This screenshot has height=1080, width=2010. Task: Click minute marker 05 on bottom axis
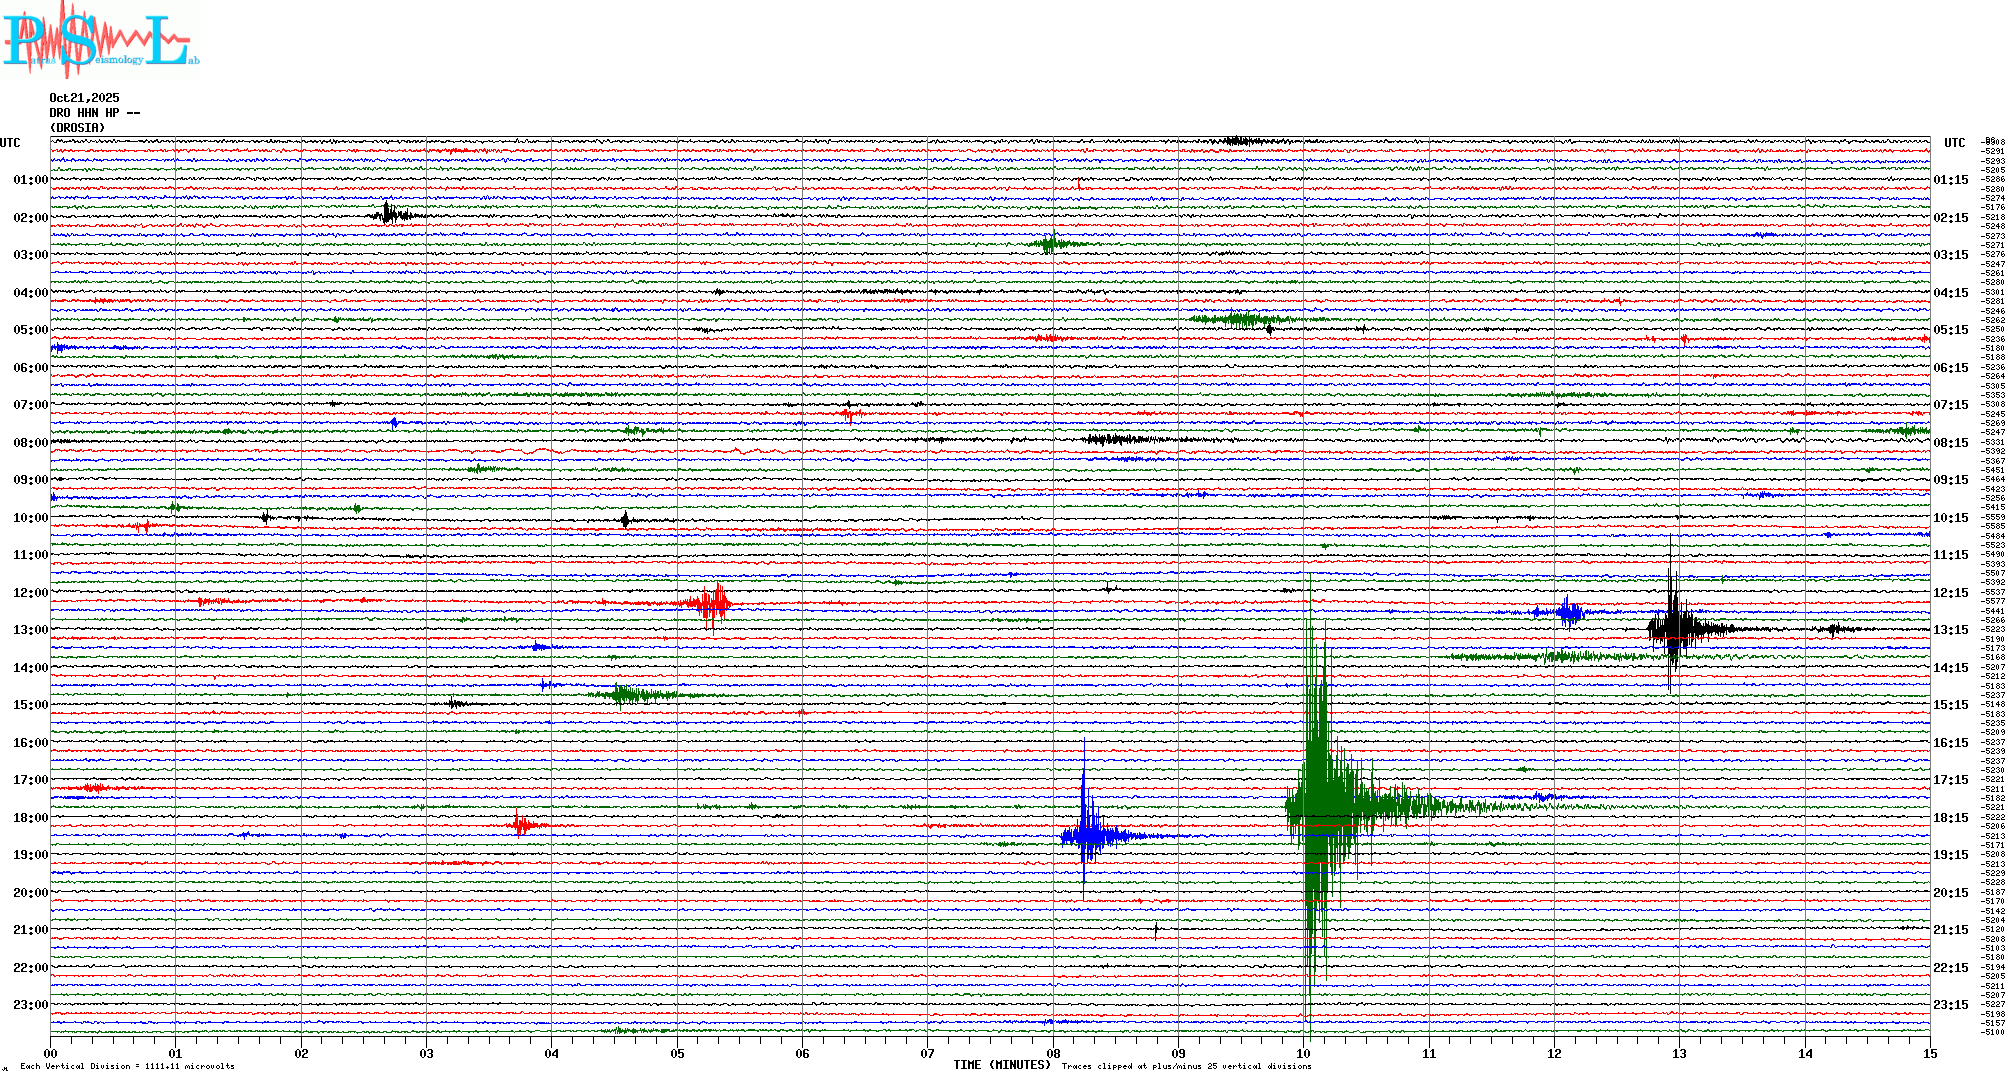(677, 1053)
